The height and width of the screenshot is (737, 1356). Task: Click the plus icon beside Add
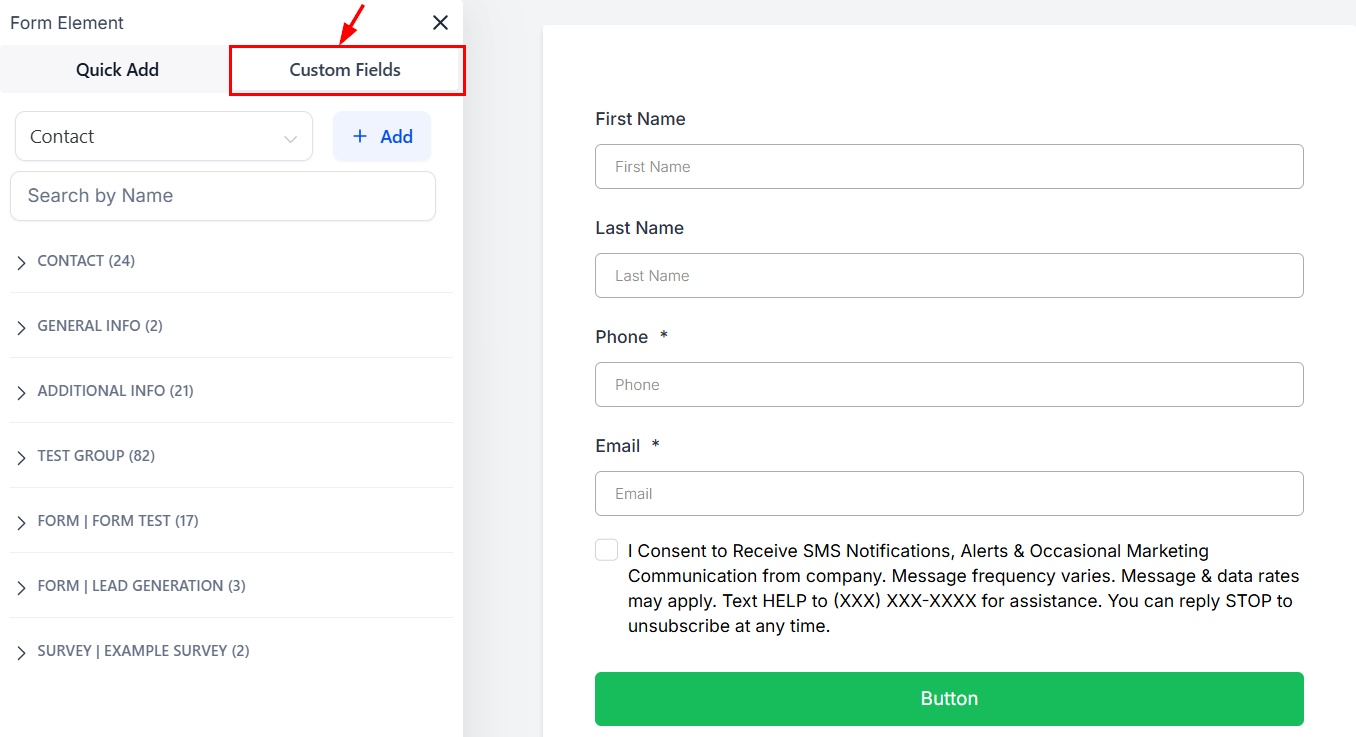pyautogui.click(x=360, y=137)
